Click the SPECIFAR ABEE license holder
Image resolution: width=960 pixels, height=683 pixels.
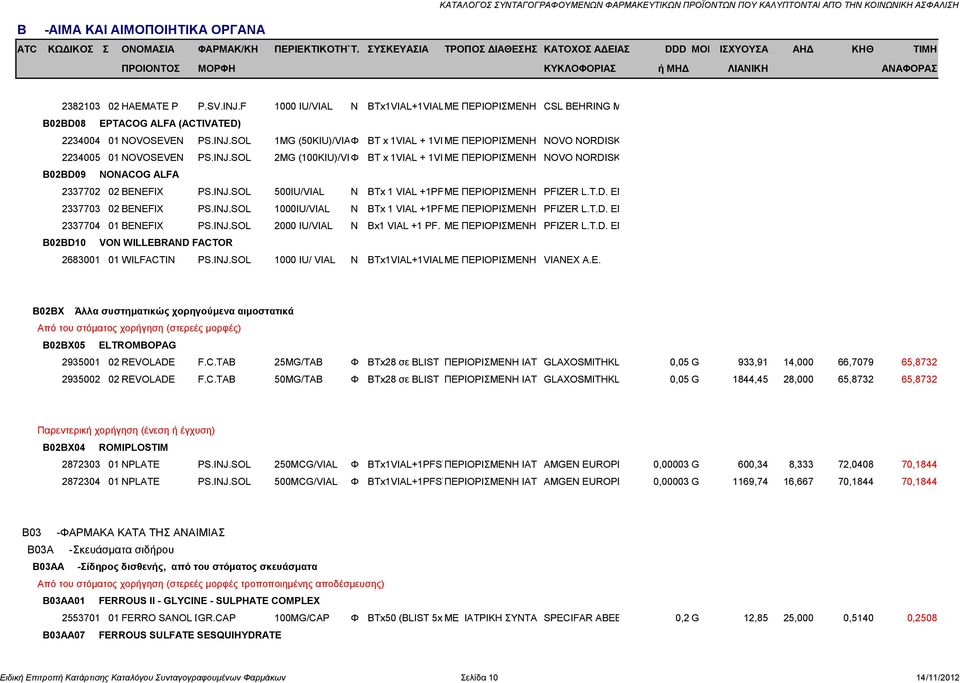[x=581, y=618]
